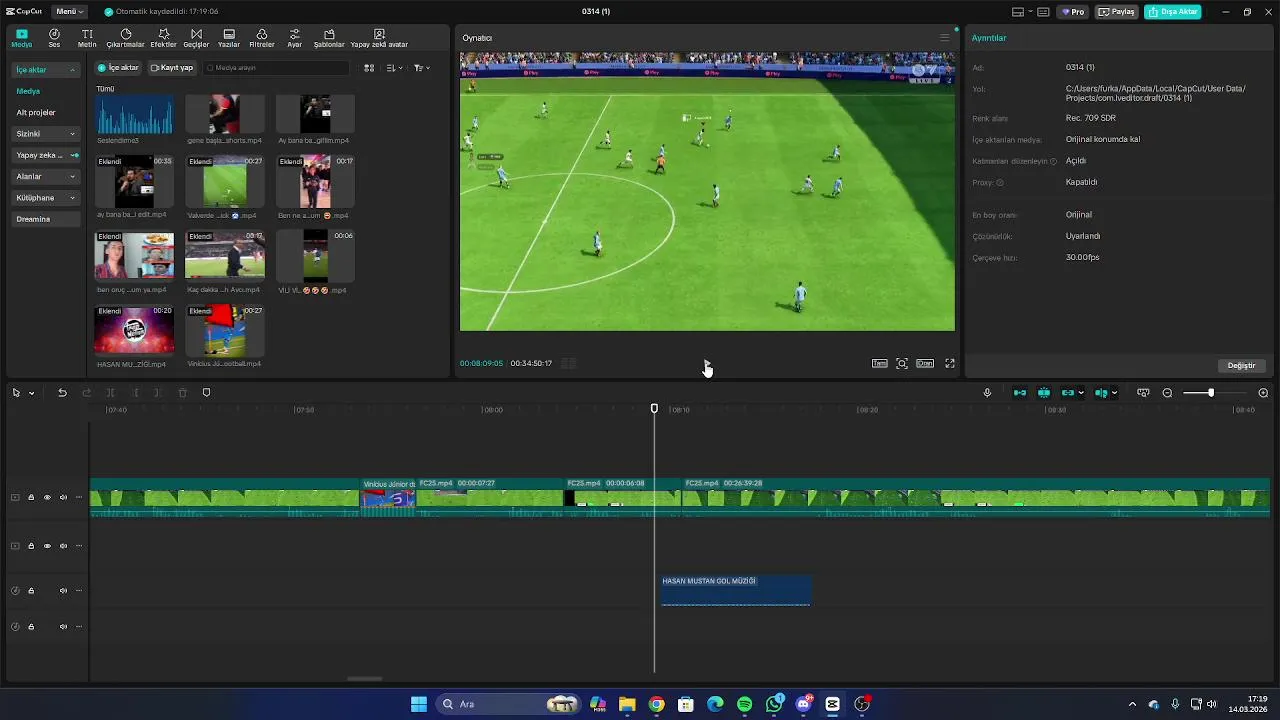Screen dimensions: 1280x720
Task: Open the media sort dropdown
Action: click(395, 68)
